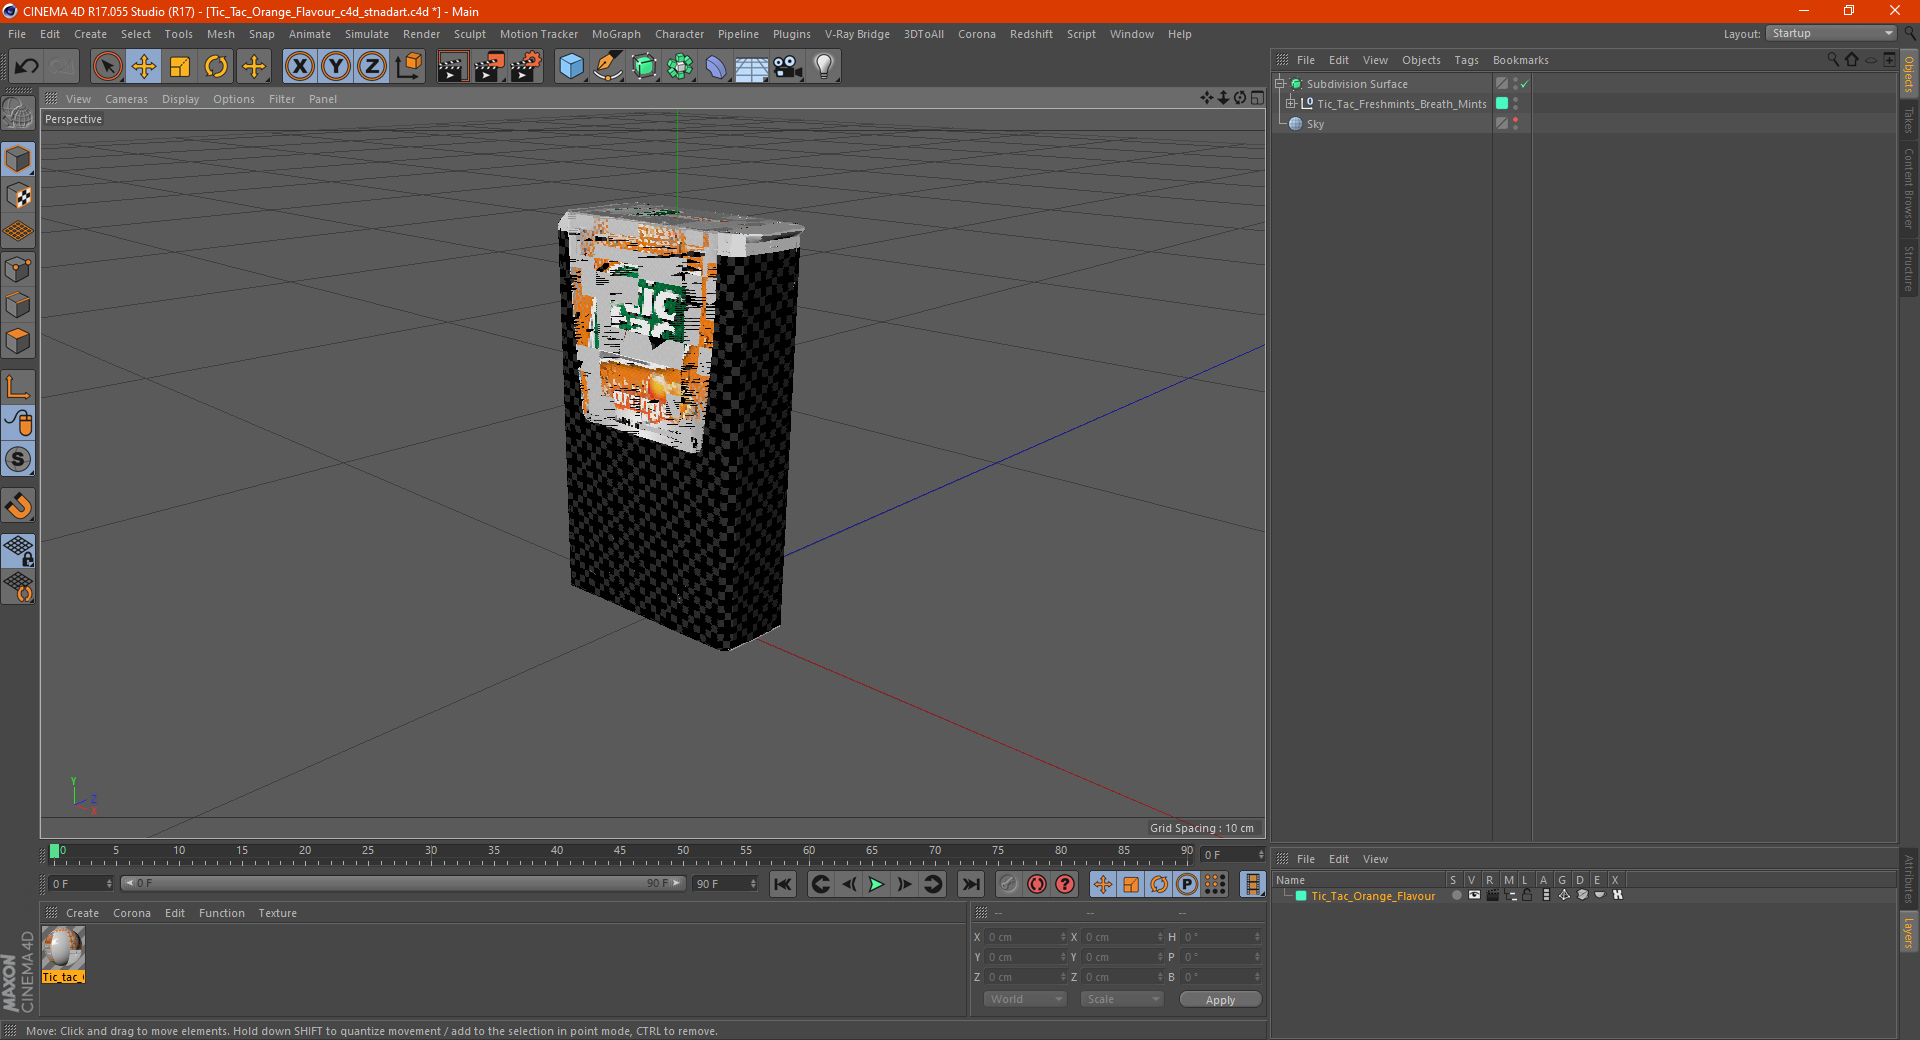Screen dimensions: 1920x1040
Task: Add a Camera object
Action: click(788, 67)
